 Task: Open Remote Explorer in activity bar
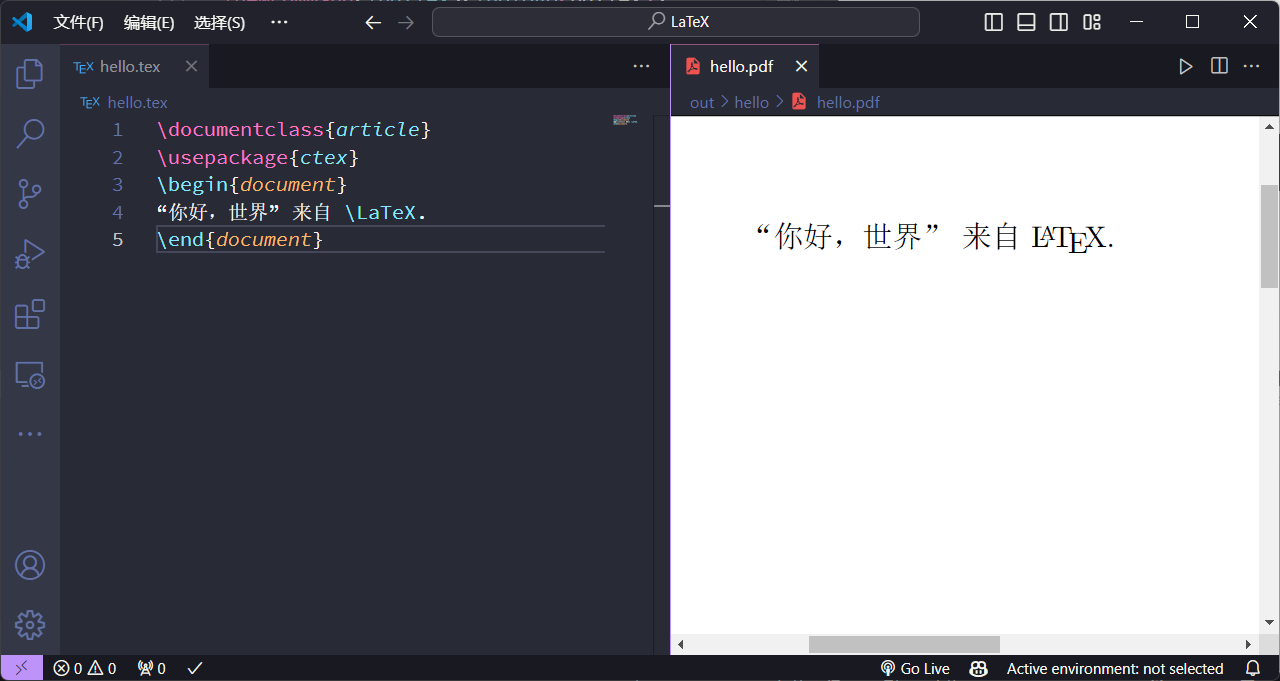tap(30, 375)
